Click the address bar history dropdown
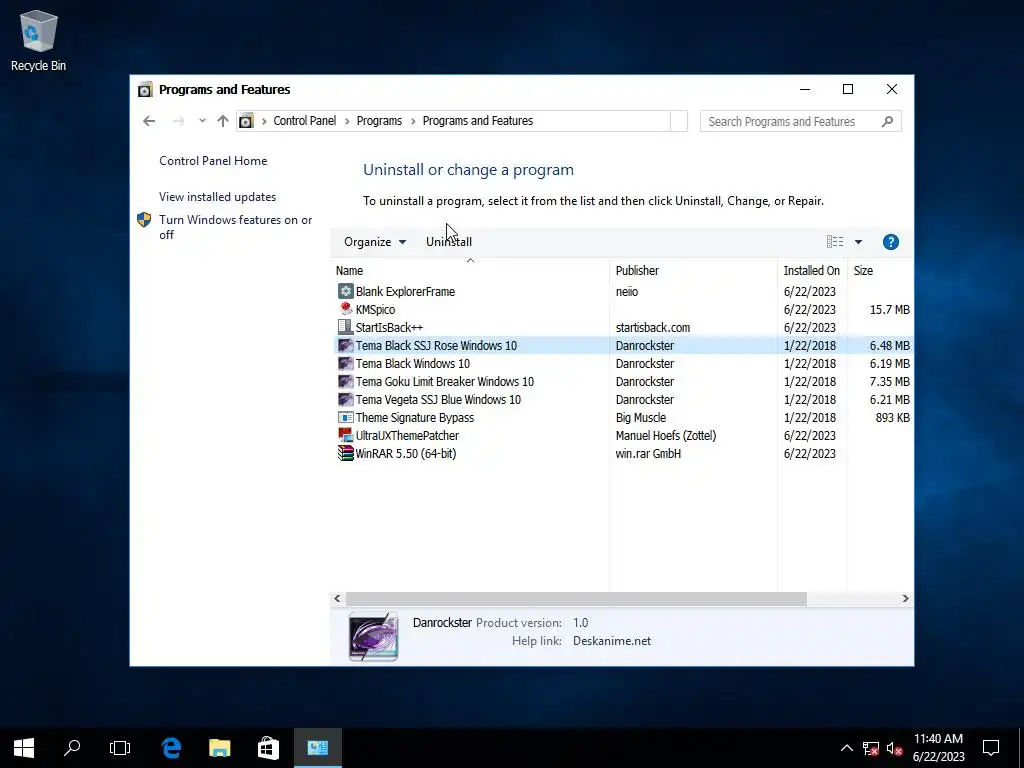The width and height of the screenshot is (1024, 768). [x=679, y=121]
